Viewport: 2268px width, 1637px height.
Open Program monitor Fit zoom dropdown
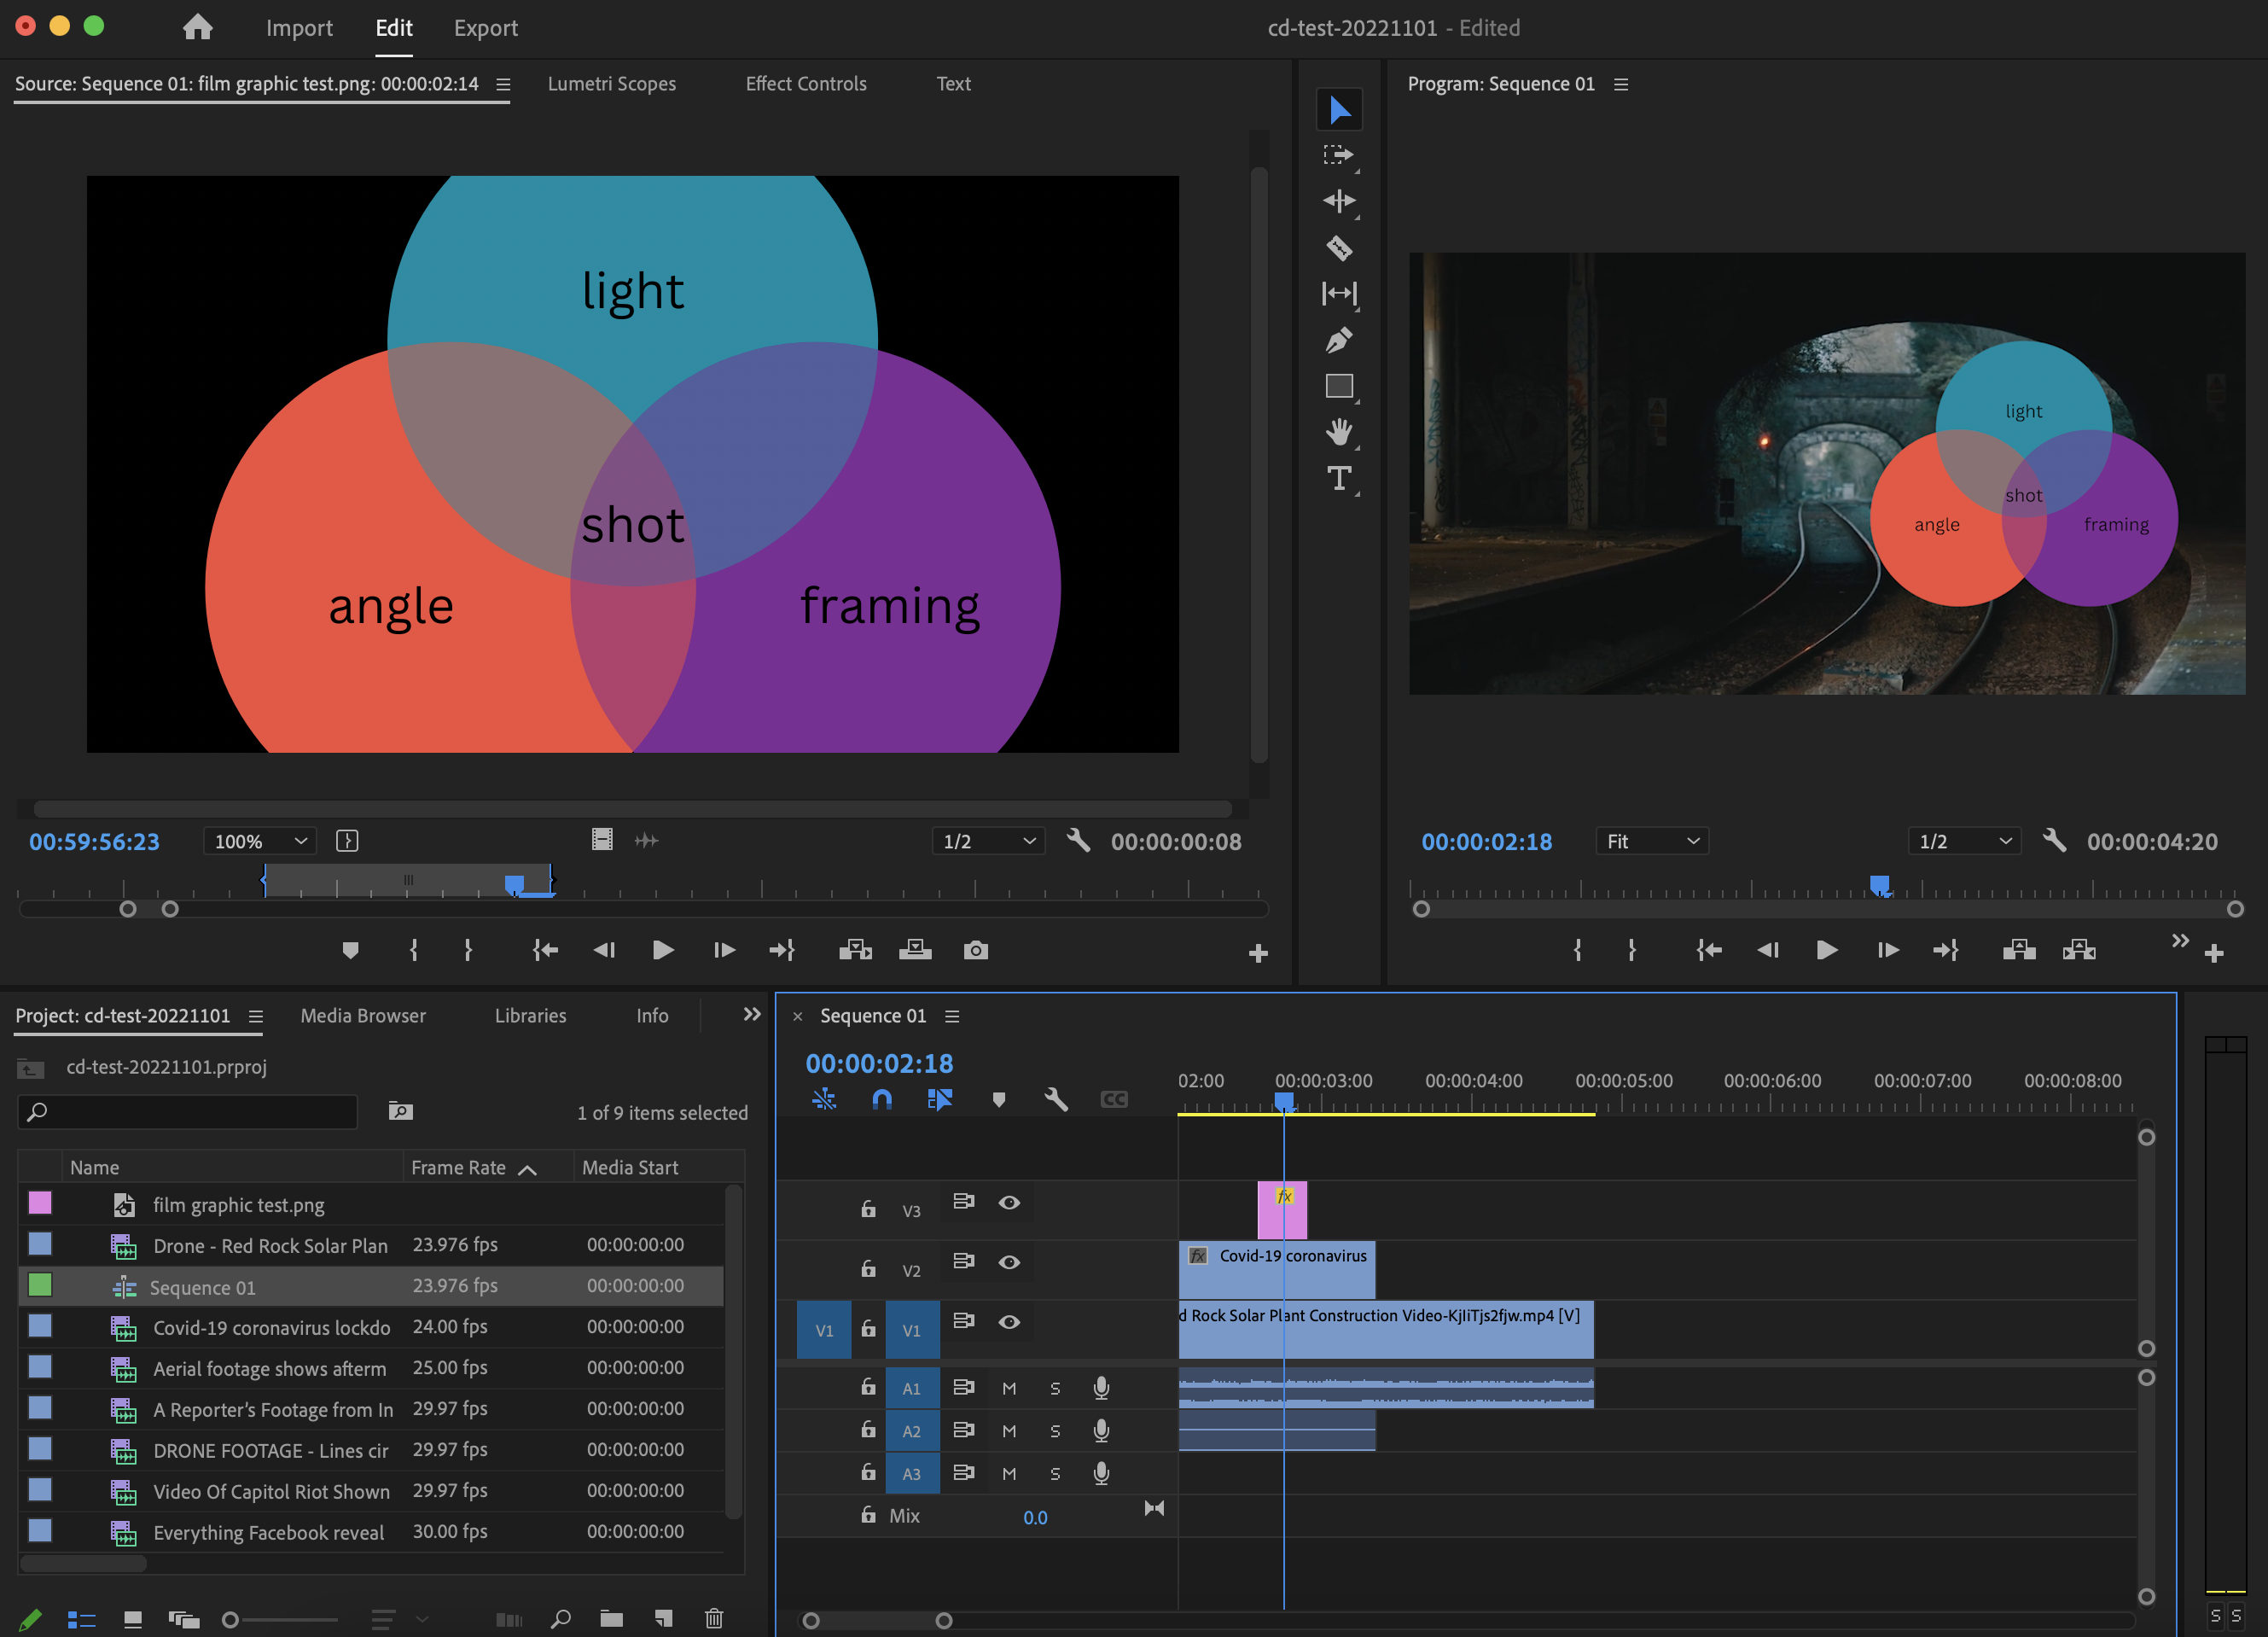1652,841
